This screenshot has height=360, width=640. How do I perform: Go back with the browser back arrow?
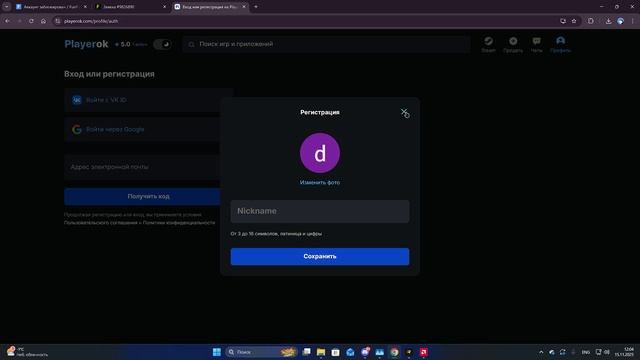pos(7,21)
